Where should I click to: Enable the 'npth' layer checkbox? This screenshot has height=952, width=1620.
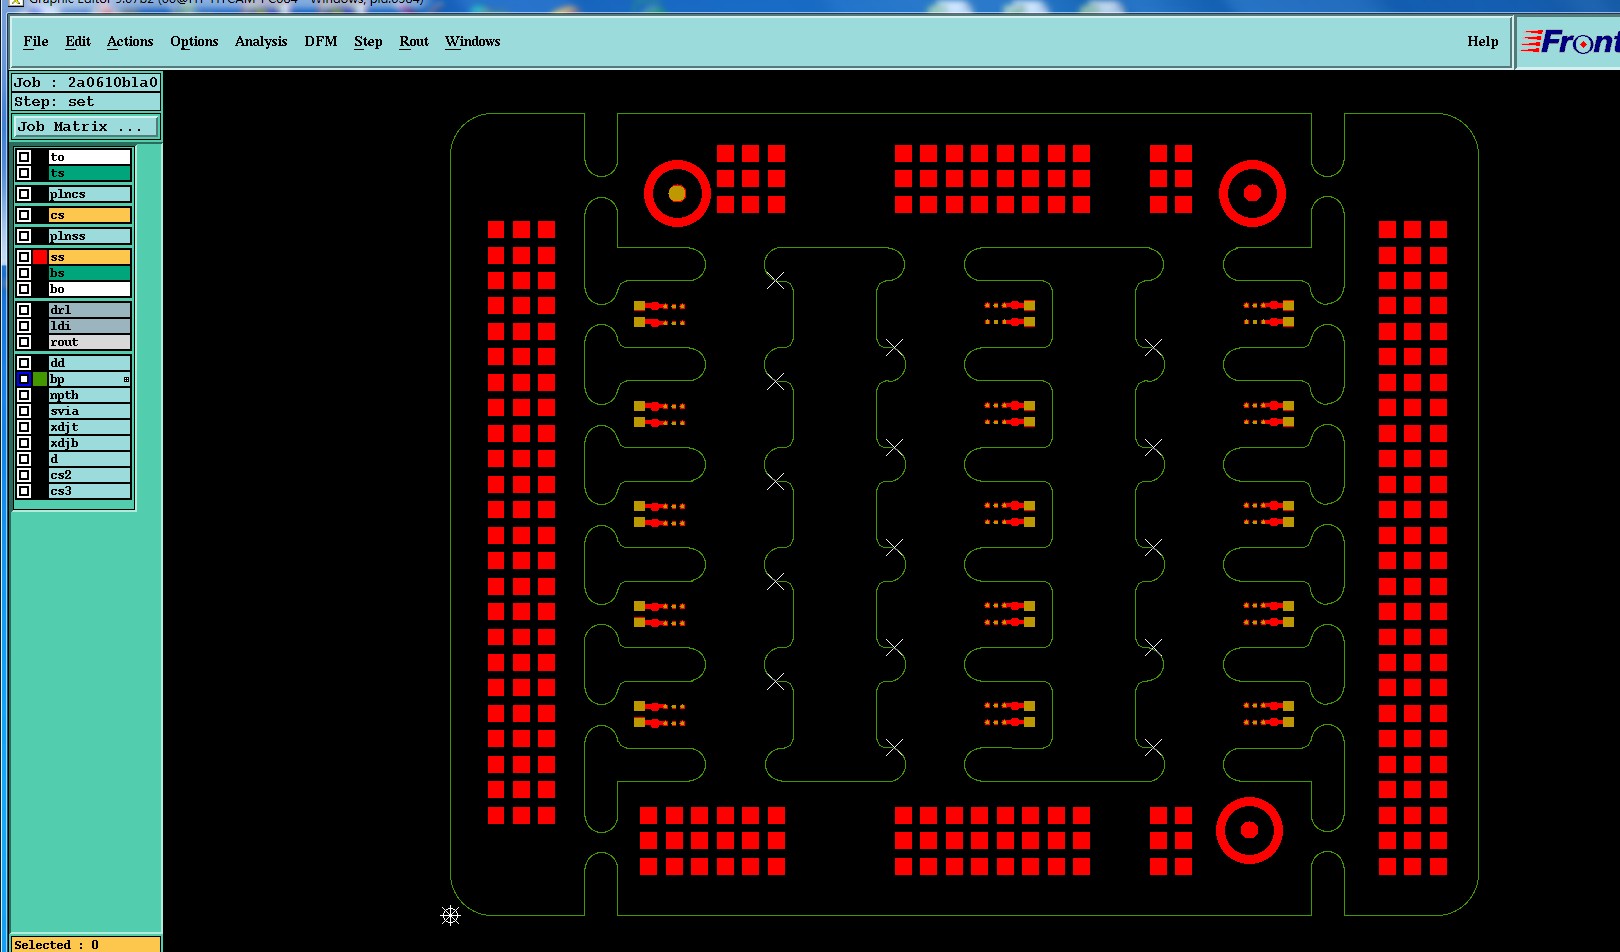click(x=24, y=395)
